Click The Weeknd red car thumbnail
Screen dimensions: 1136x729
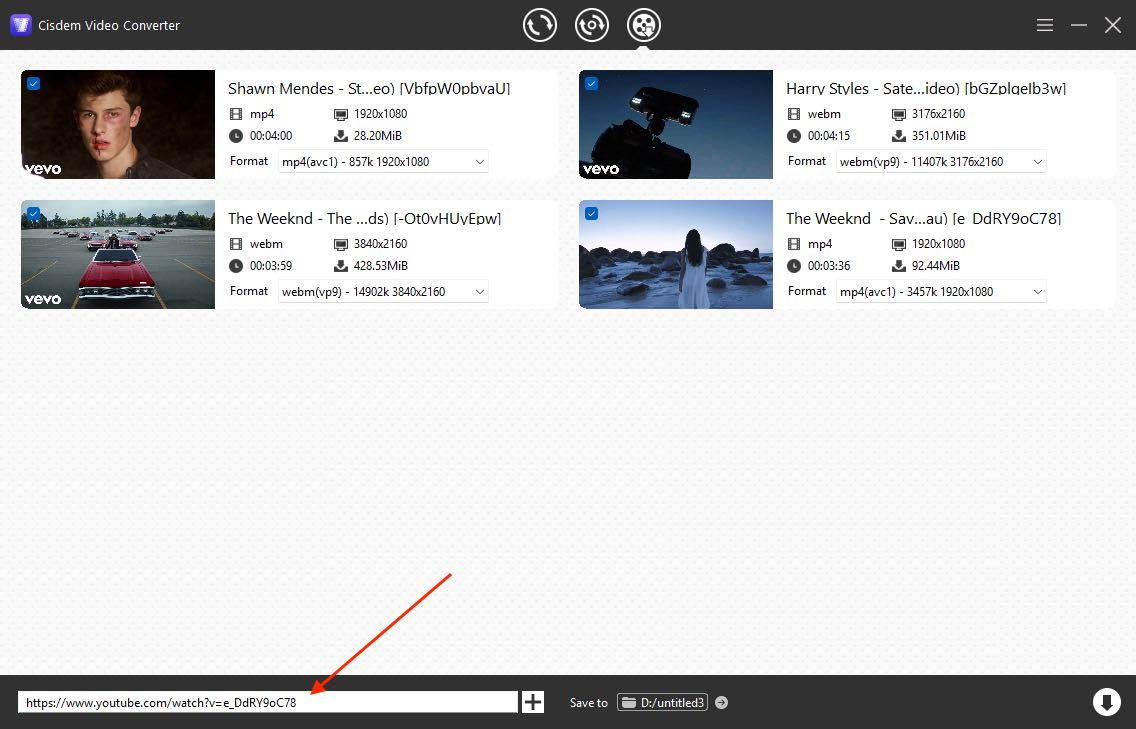(x=118, y=254)
